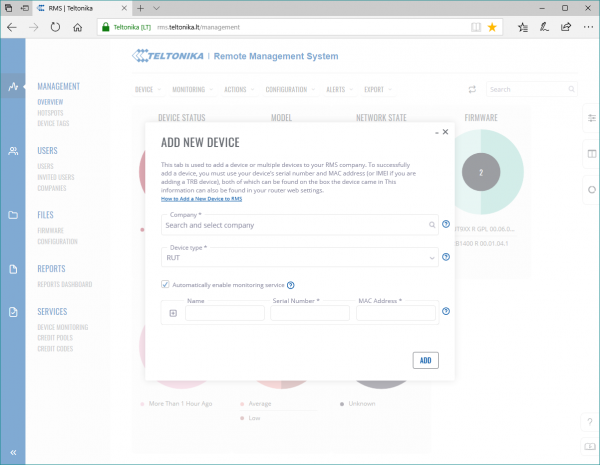The width and height of the screenshot is (600, 465).
Task: Open the Users section icon in sidebar
Action: [13, 151]
